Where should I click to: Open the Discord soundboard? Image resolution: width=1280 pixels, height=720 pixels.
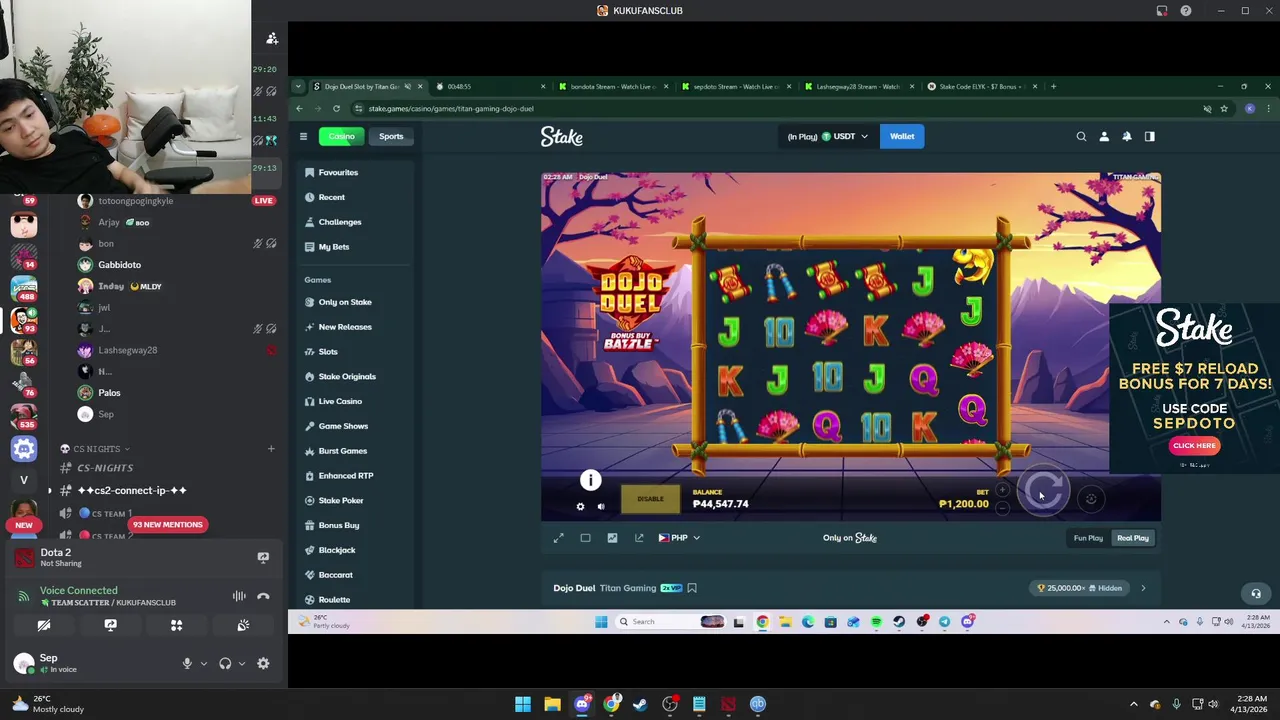[243, 625]
